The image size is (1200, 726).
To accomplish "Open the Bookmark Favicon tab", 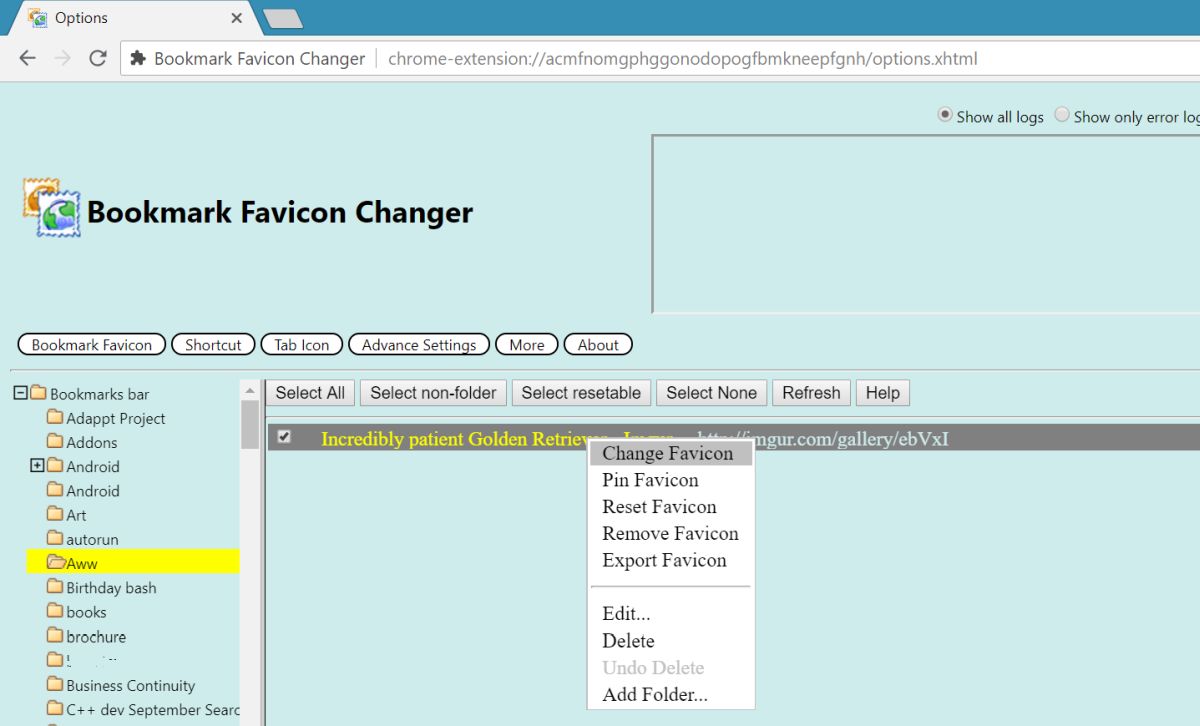I will click(92, 345).
